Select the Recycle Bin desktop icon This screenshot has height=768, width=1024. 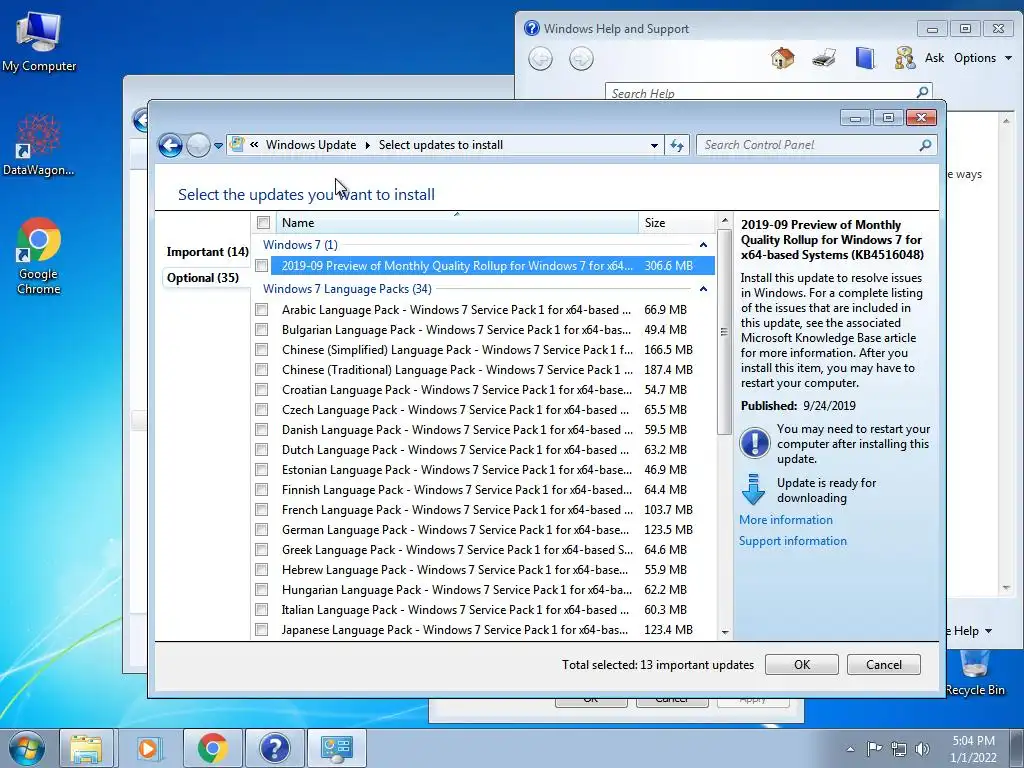[974, 673]
